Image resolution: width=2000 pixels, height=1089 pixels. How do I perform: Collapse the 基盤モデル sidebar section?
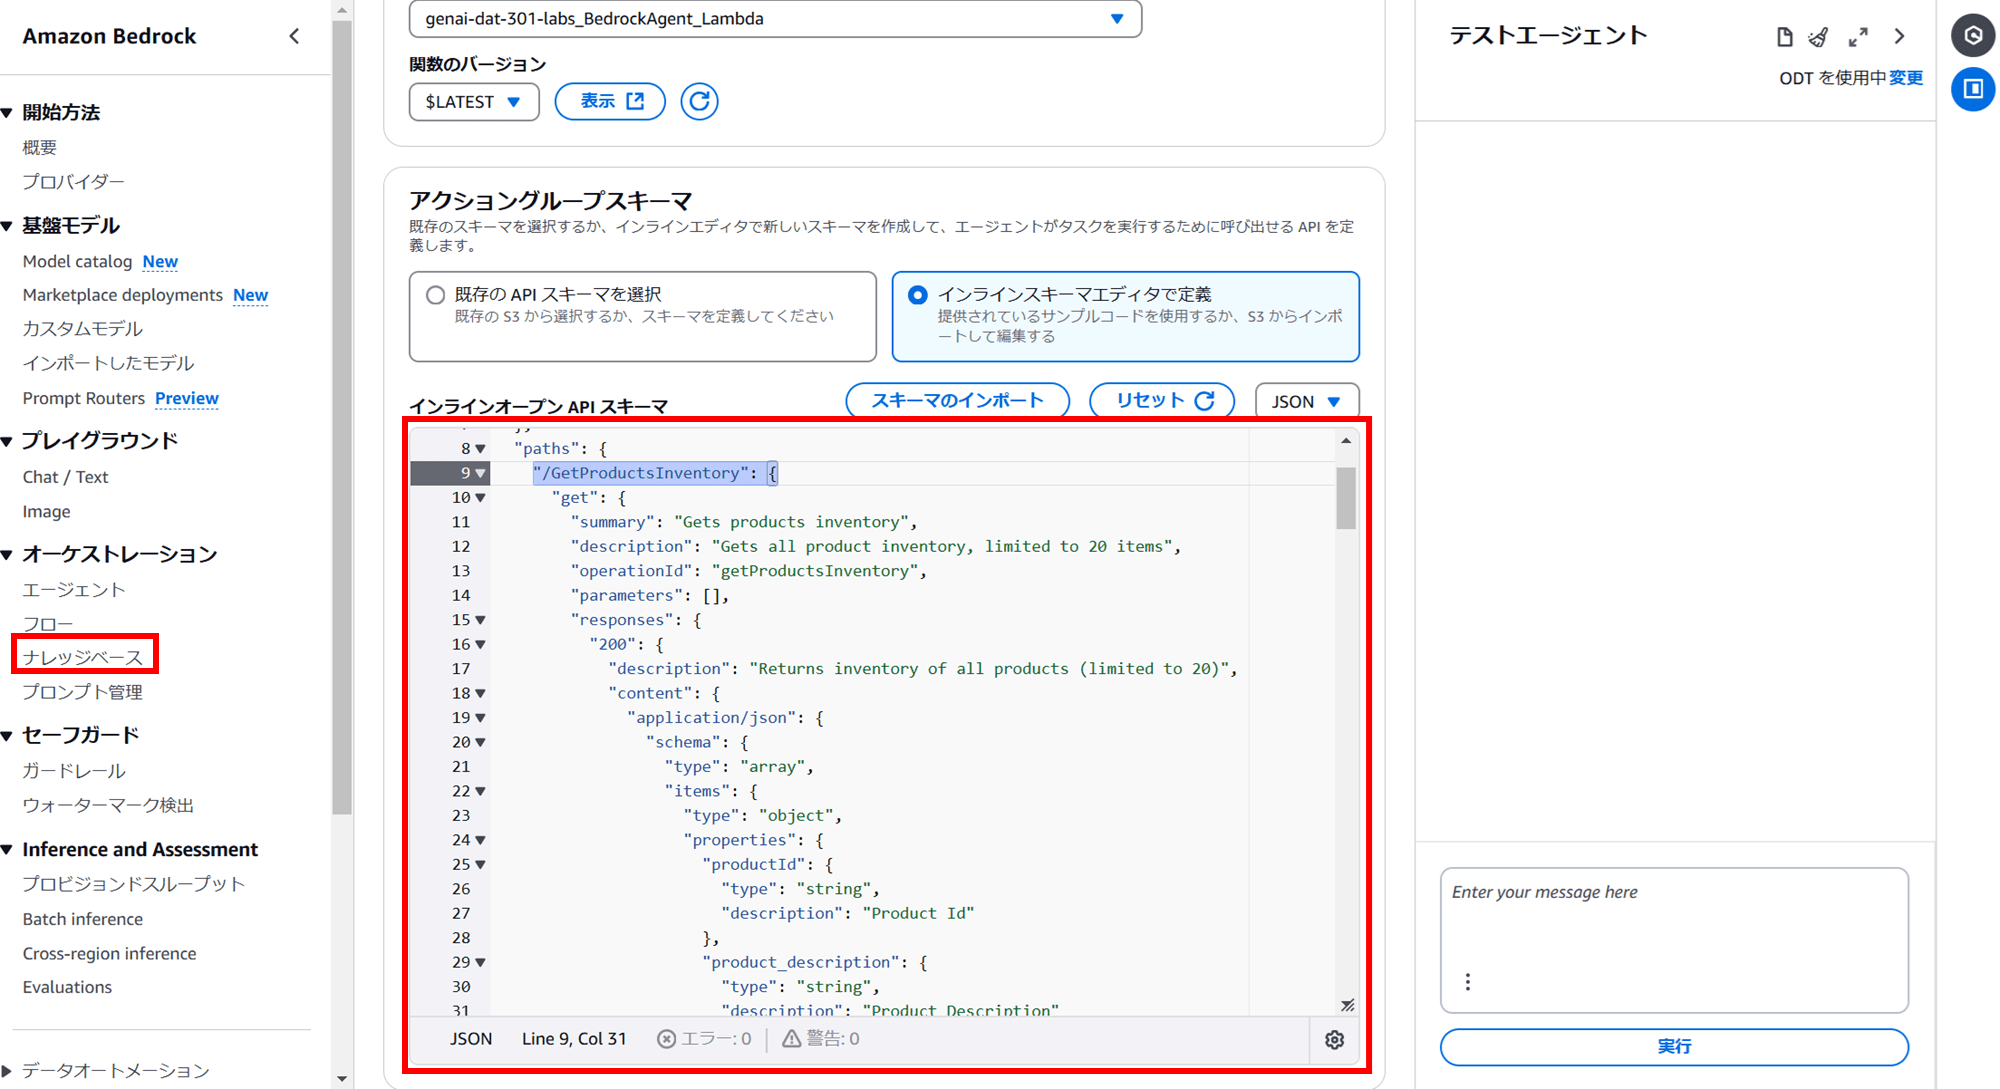[8, 226]
